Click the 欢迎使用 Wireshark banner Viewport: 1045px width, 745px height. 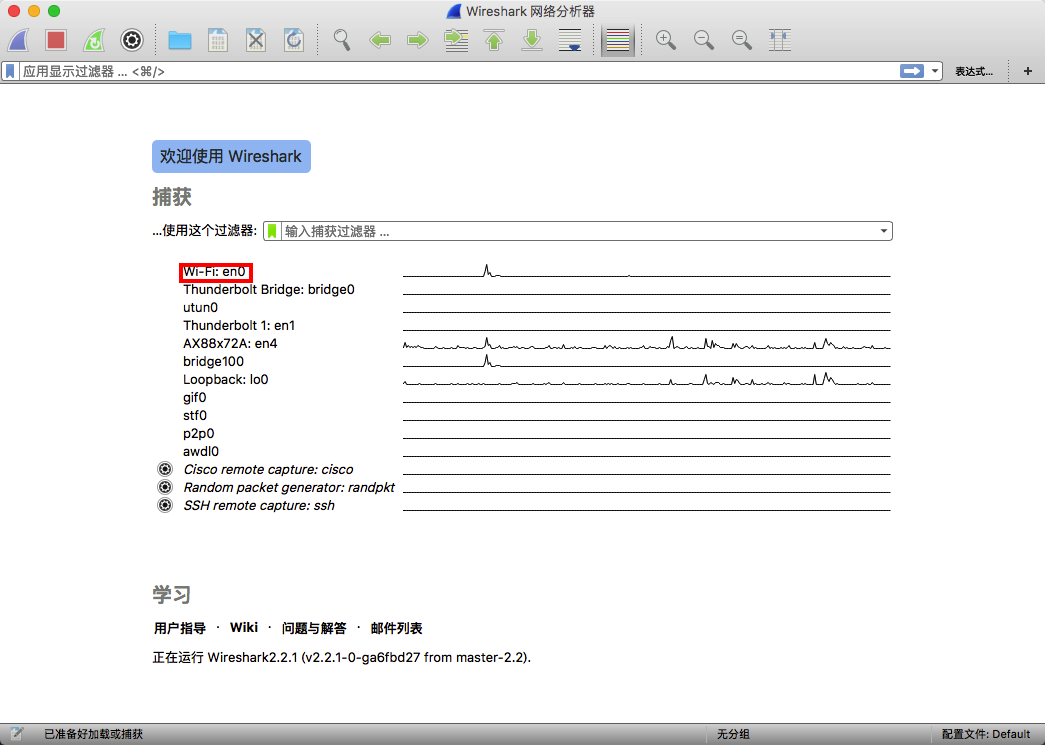[x=231, y=157]
